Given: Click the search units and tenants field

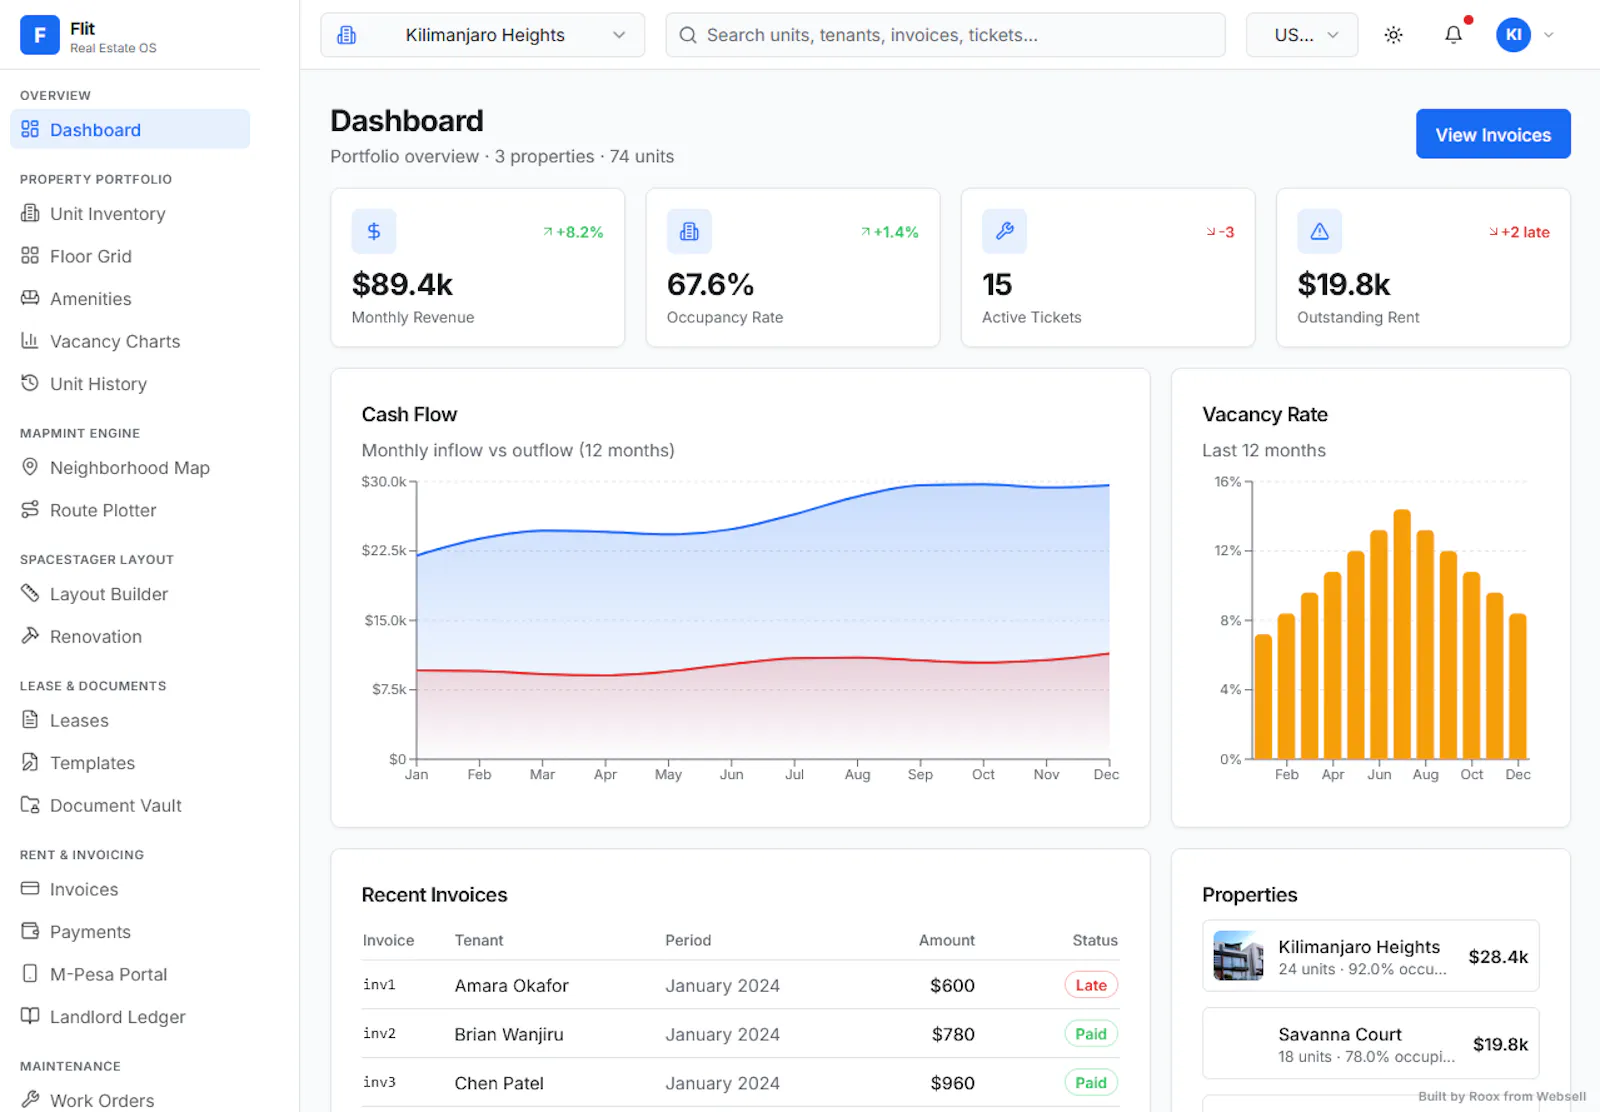Looking at the screenshot, I should click(x=945, y=35).
